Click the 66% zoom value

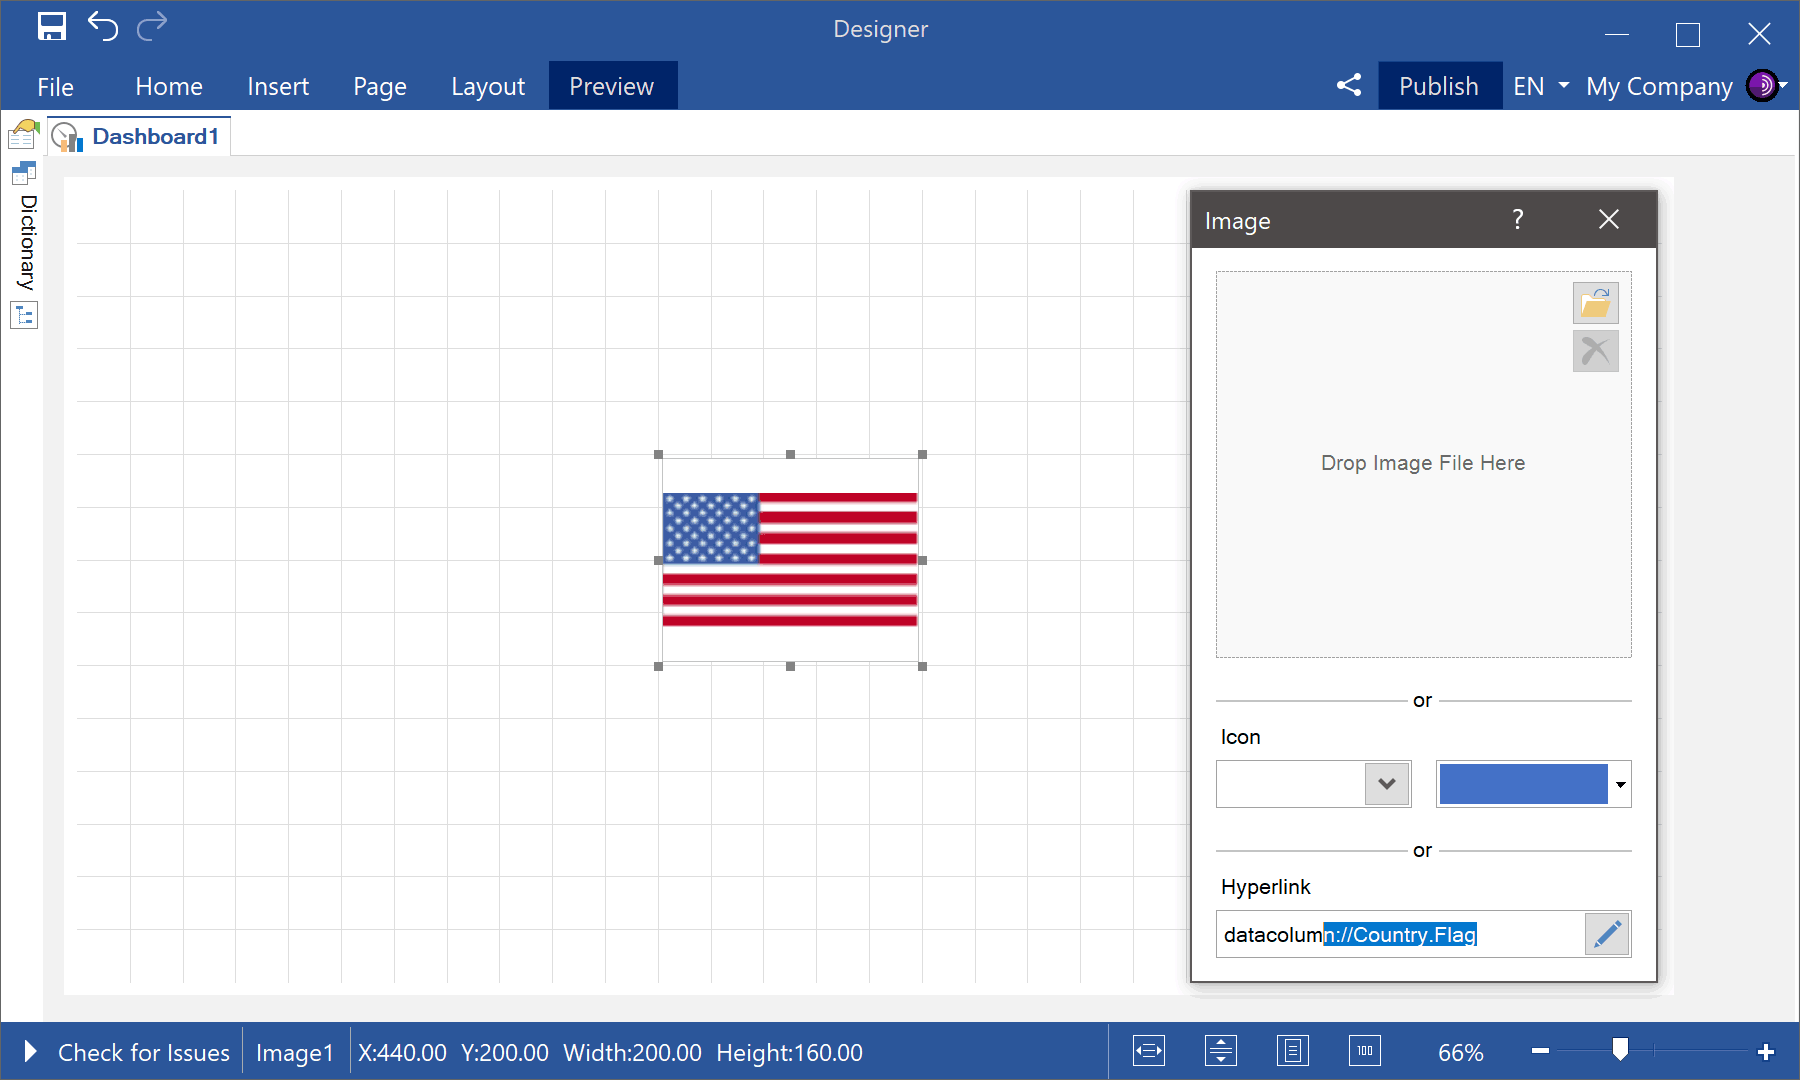pyautogui.click(x=1460, y=1052)
